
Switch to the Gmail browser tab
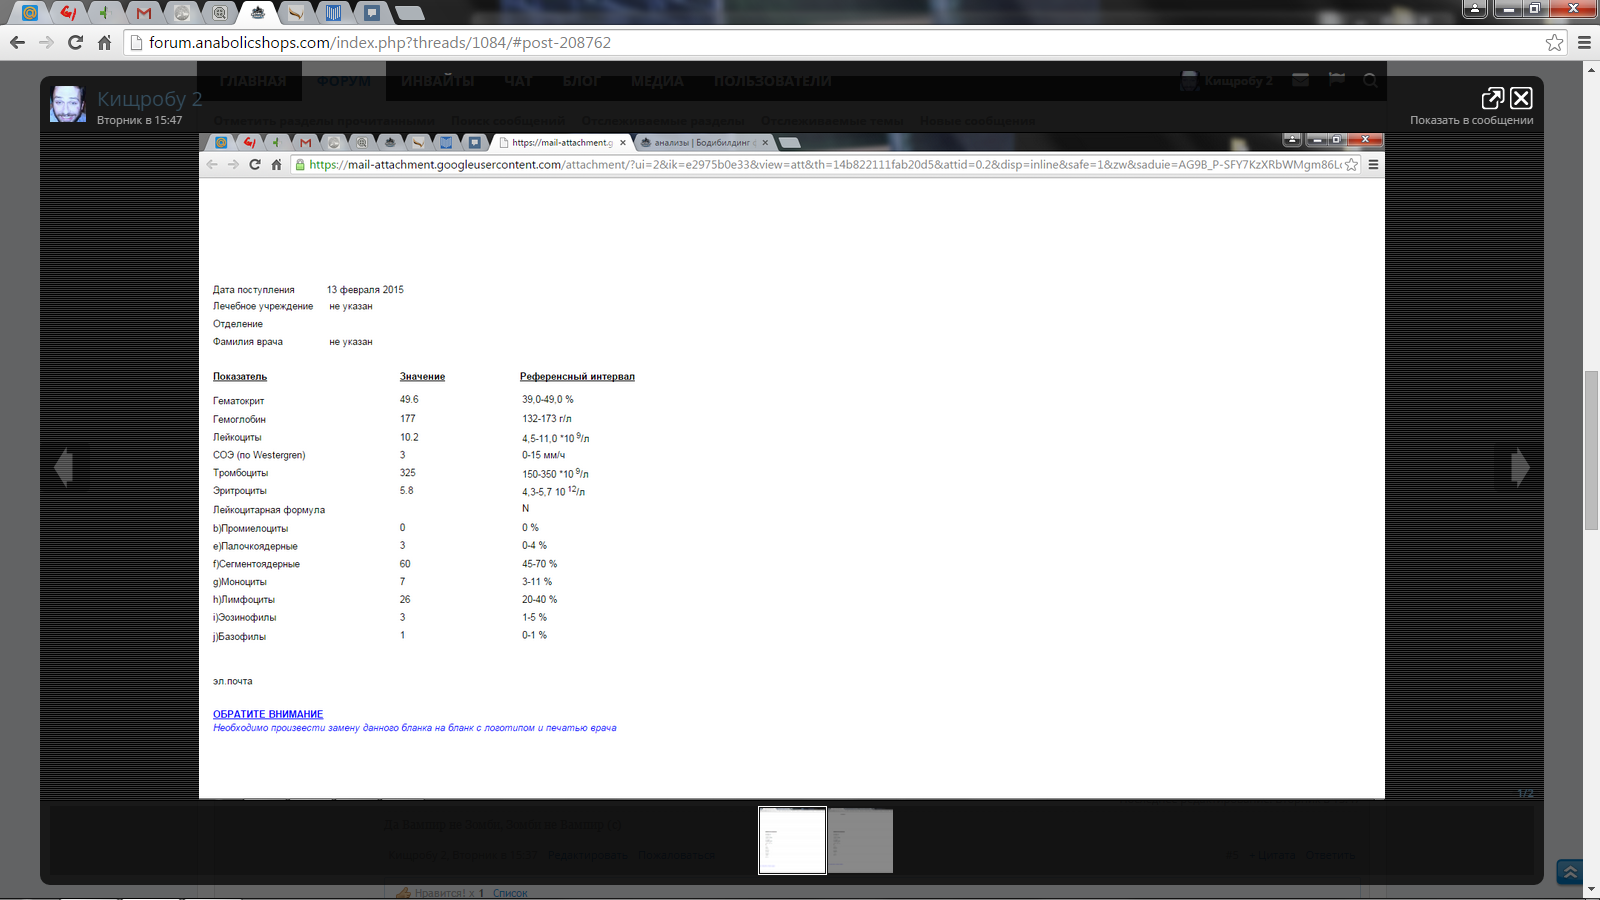[144, 13]
